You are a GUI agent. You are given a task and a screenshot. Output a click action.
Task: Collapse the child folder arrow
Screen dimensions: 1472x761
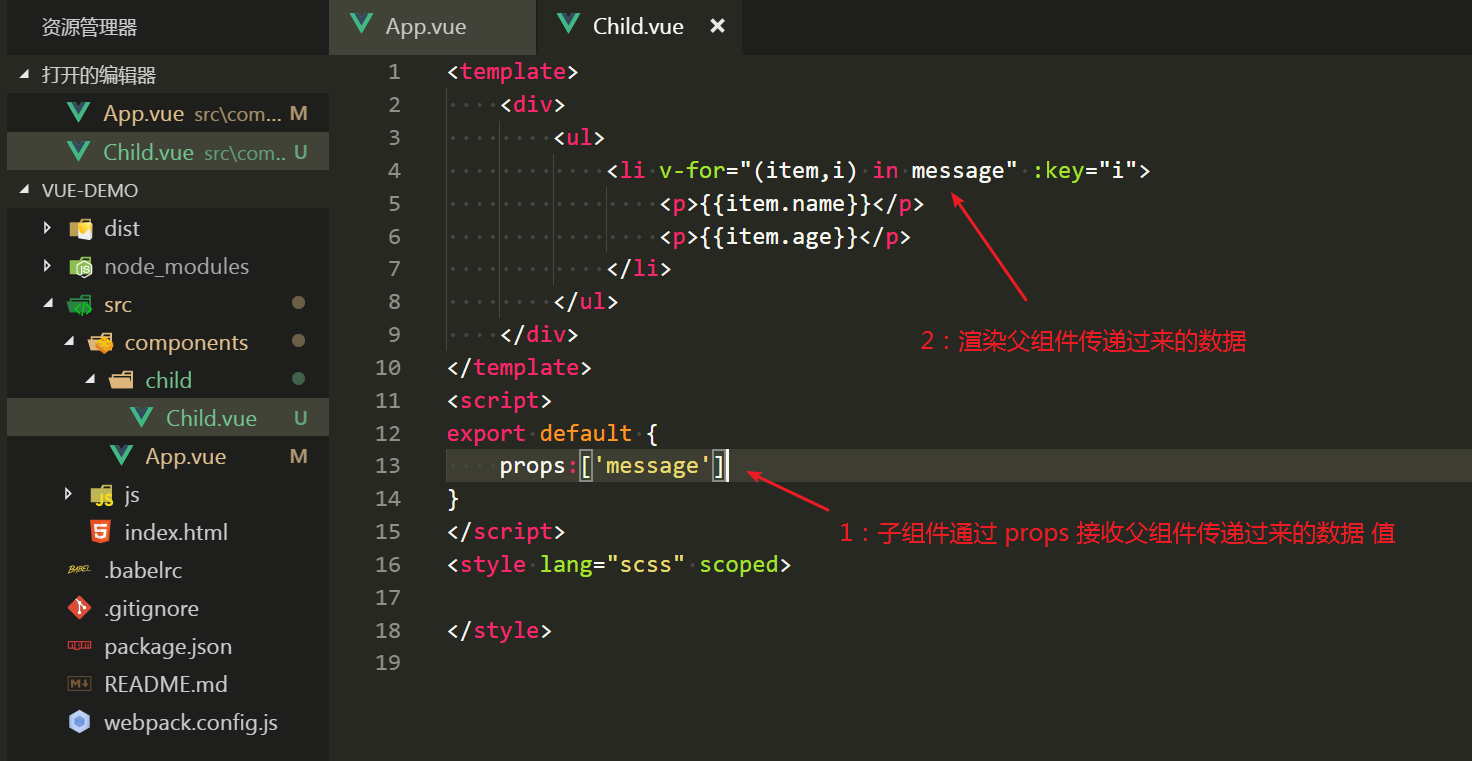point(89,380)
